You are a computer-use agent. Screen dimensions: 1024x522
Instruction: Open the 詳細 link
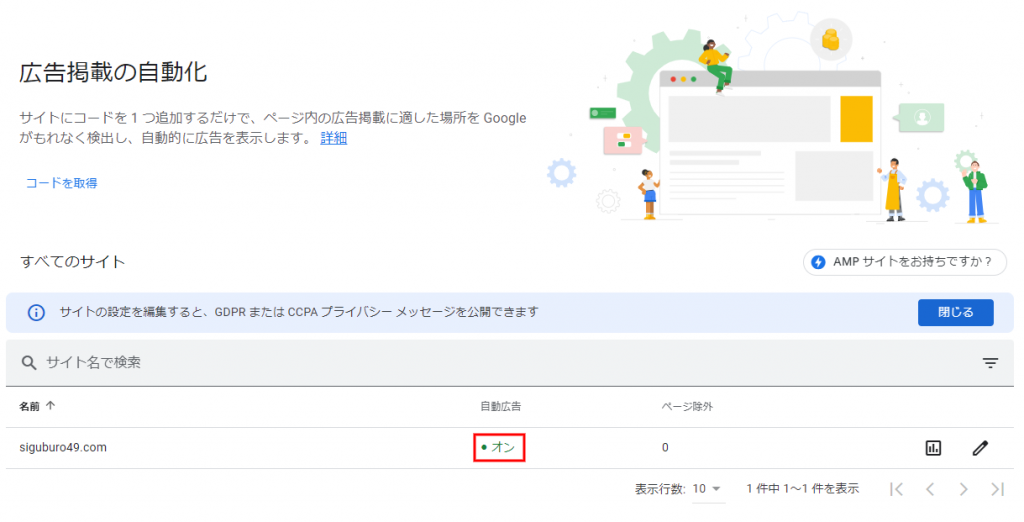pos(333,139)
